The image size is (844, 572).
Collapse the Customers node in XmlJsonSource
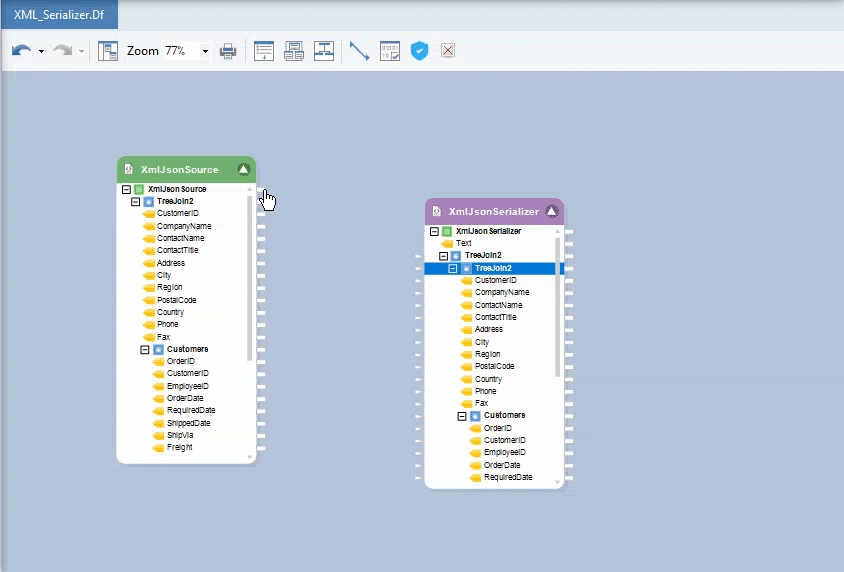click(145, 350)
